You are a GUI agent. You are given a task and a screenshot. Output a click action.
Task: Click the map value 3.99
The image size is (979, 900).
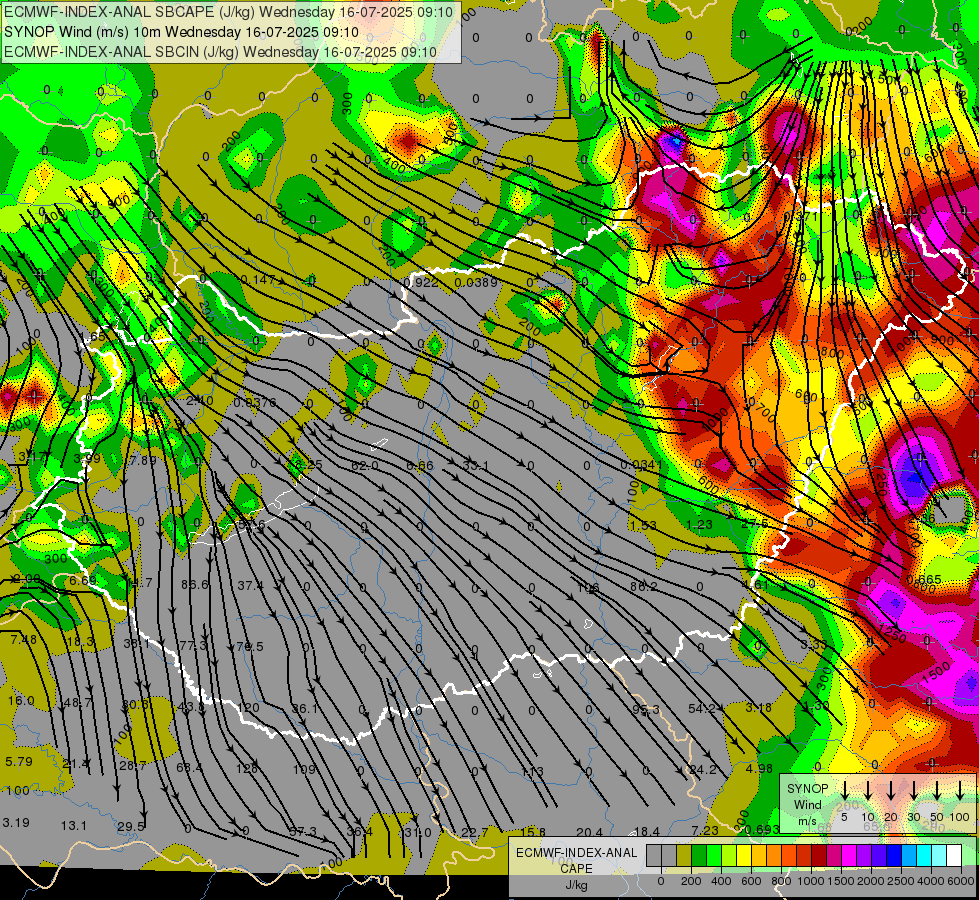(x=87, y=458)
